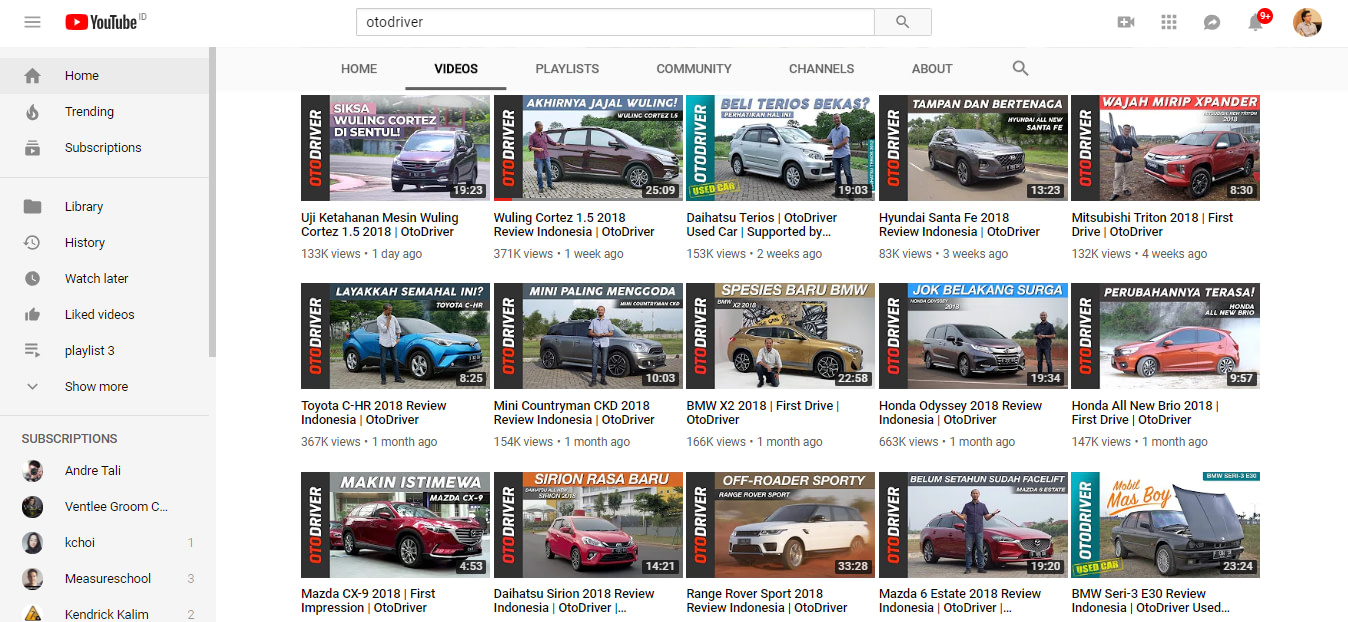Open BMW Seri-3 E30 Review thumbnail
This screenshot has height=622, width=1348.
1166,524
